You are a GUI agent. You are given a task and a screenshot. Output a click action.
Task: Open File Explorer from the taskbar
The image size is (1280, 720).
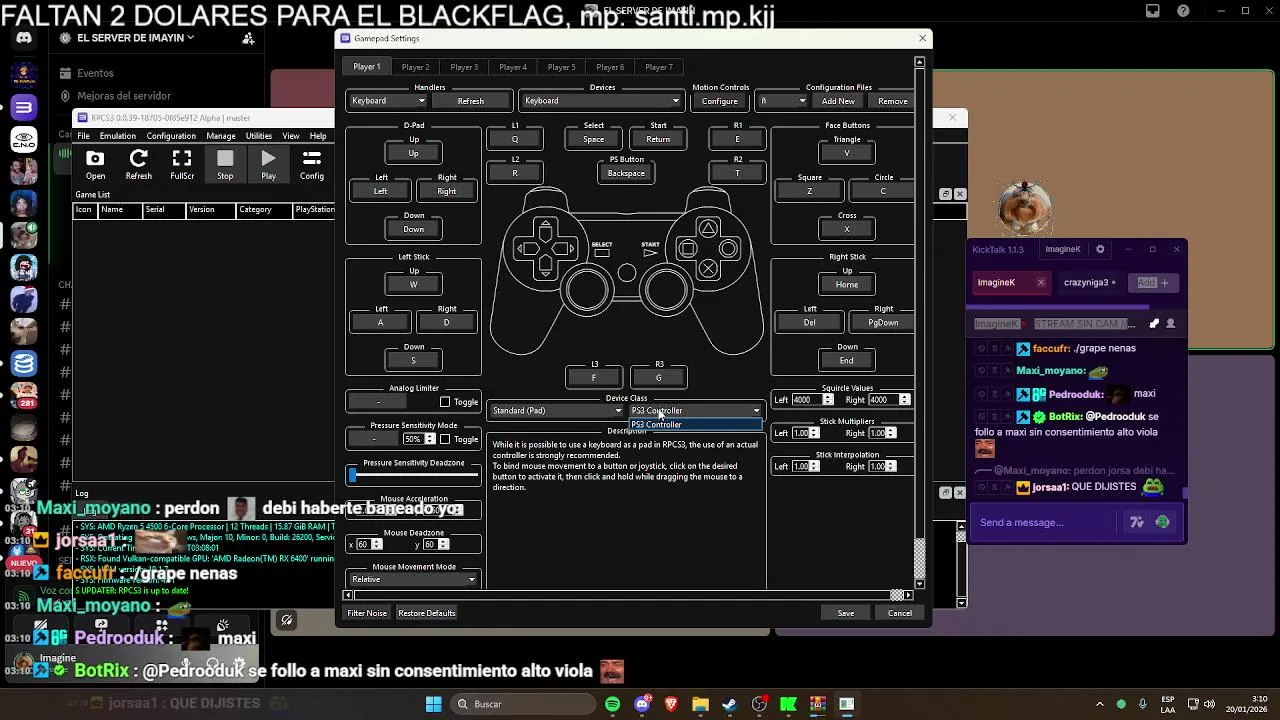pos(700,704)
